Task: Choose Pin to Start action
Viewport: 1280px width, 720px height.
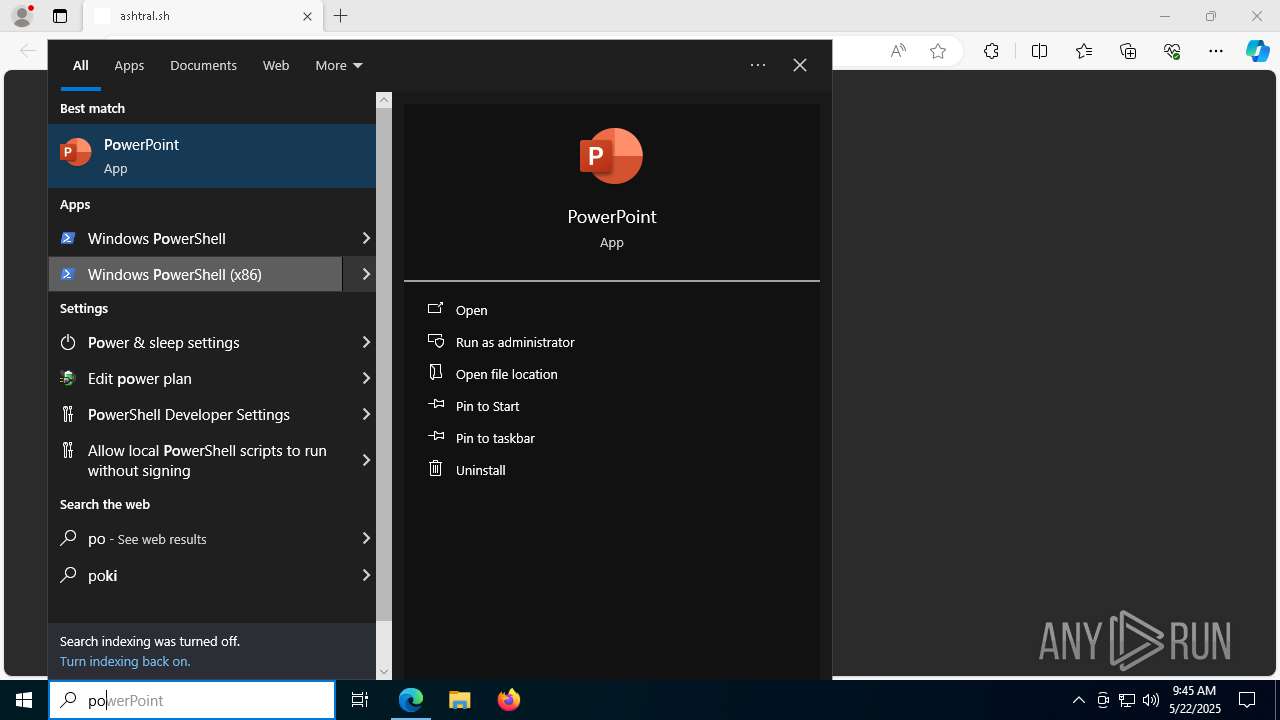Action: coord(487,406)
